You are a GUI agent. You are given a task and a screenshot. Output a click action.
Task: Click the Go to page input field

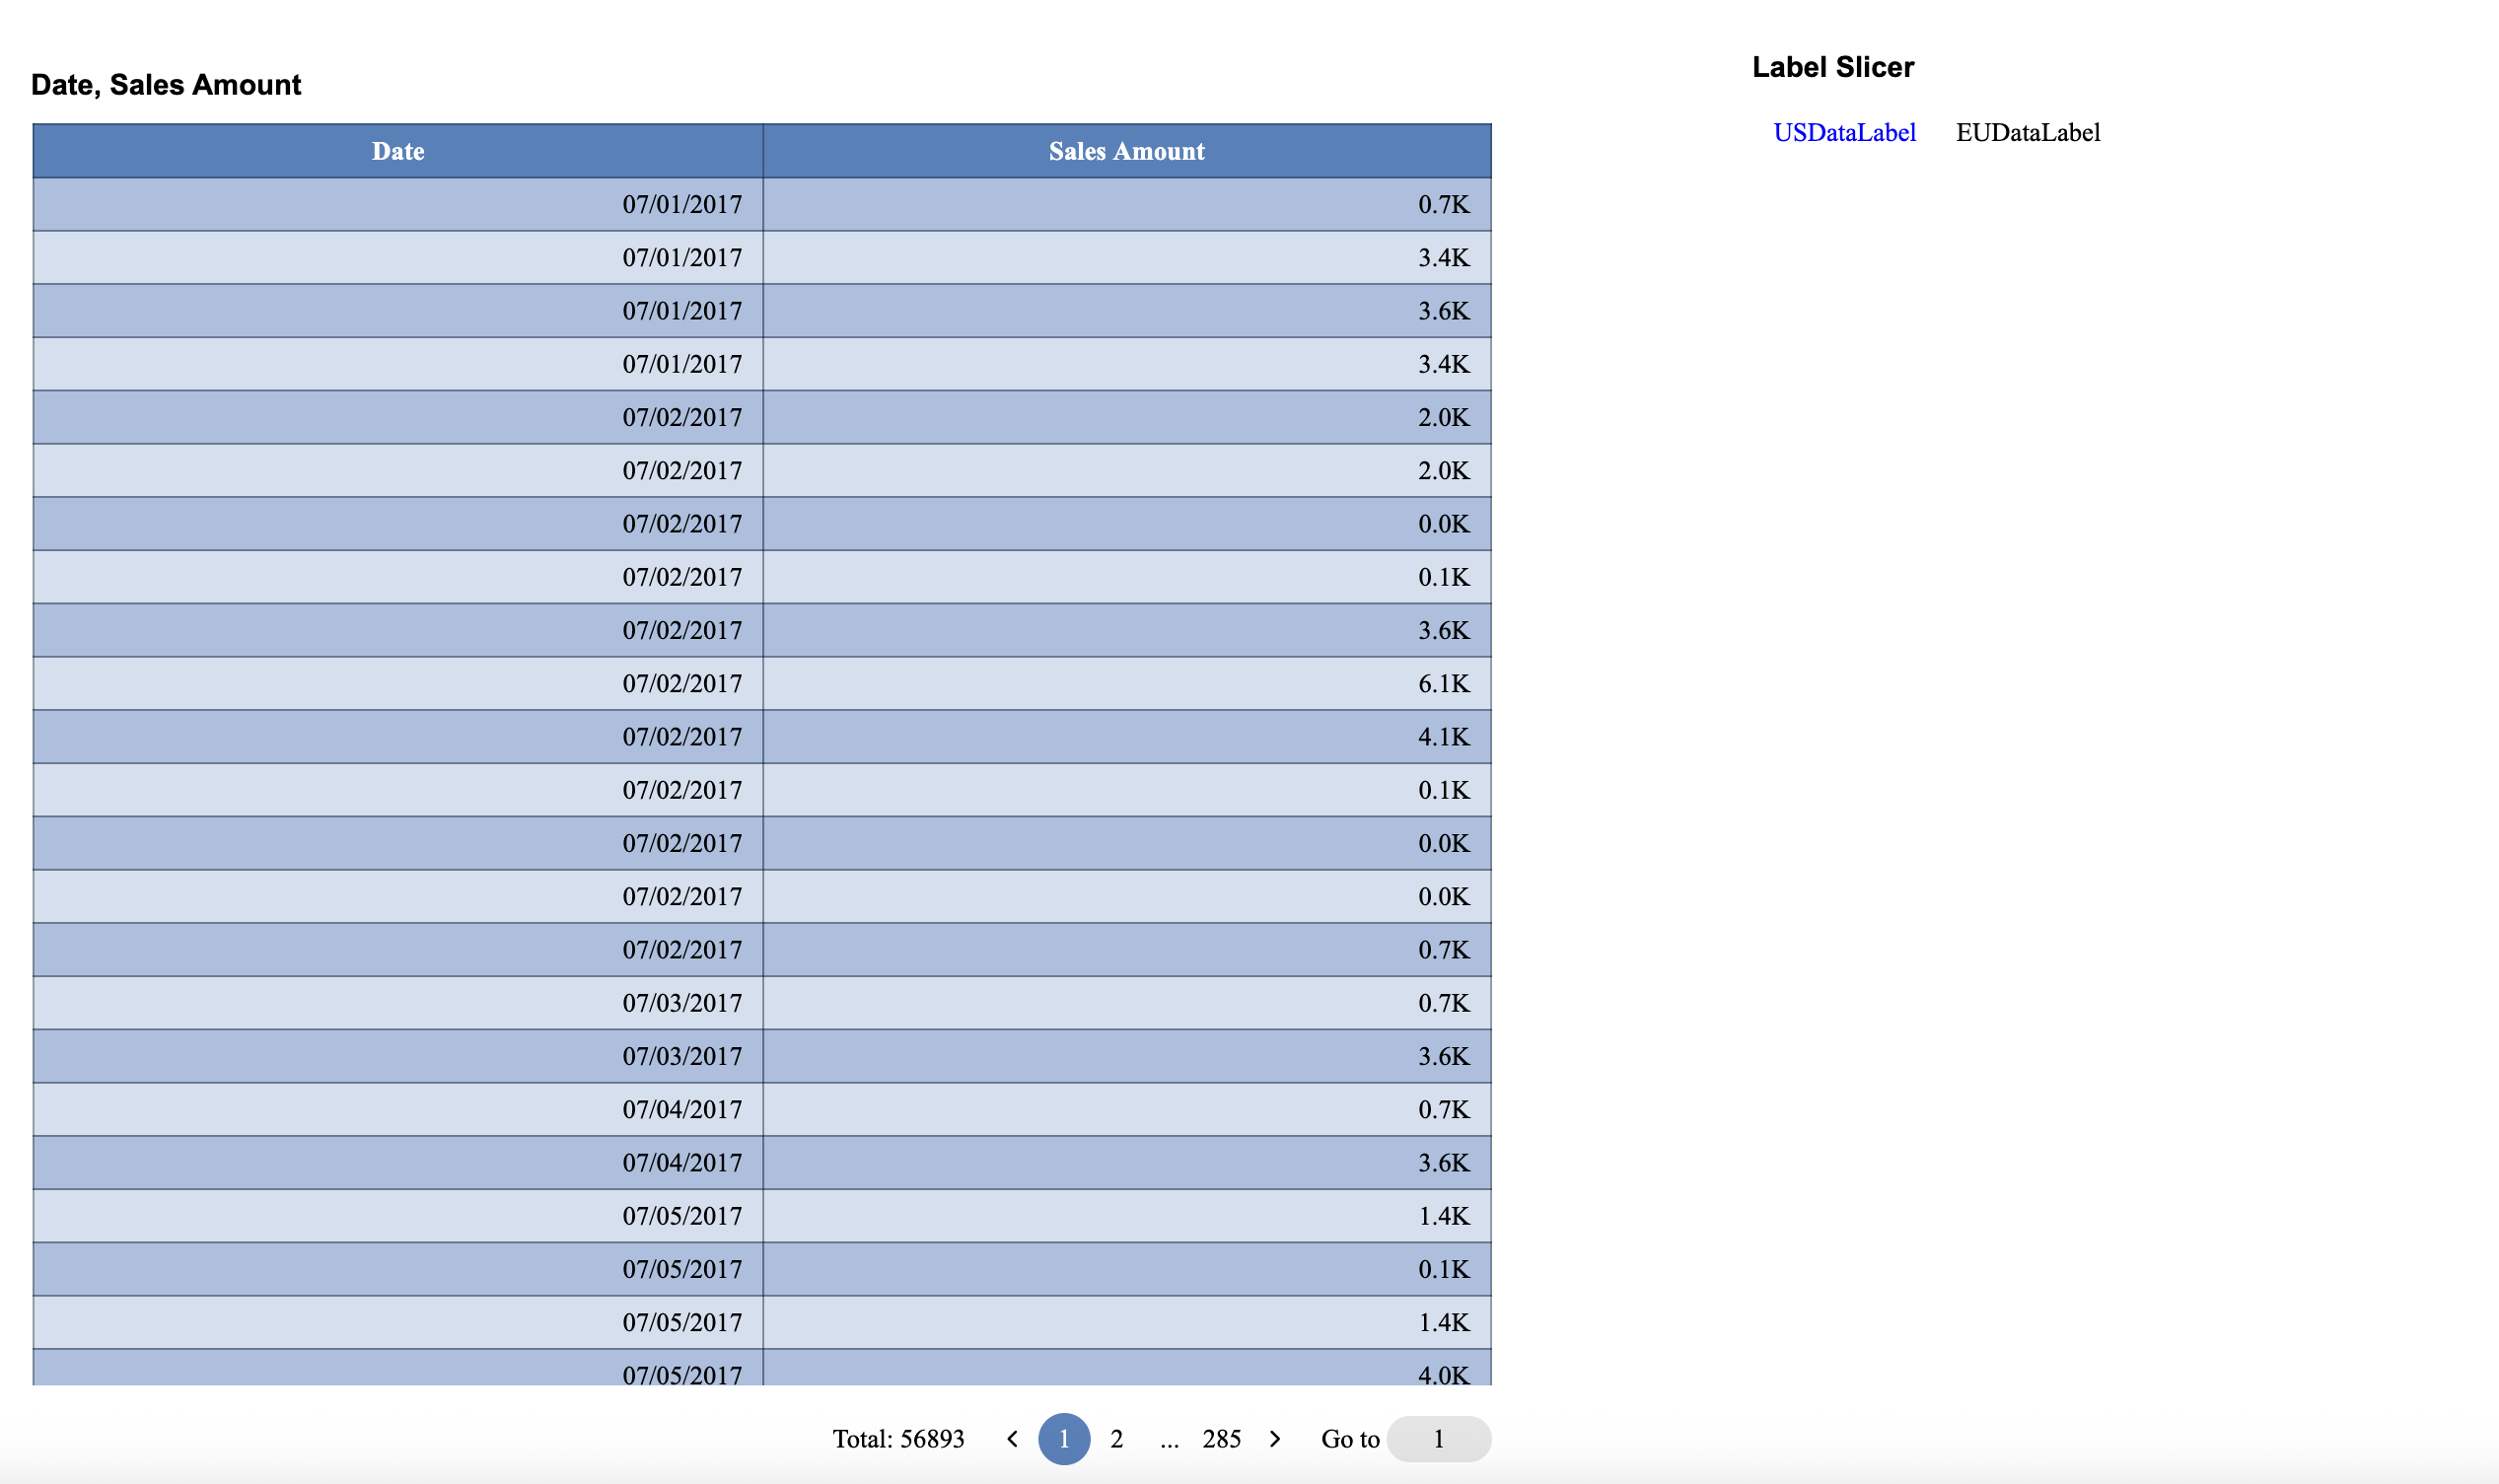click(x=1438, y=1439)
